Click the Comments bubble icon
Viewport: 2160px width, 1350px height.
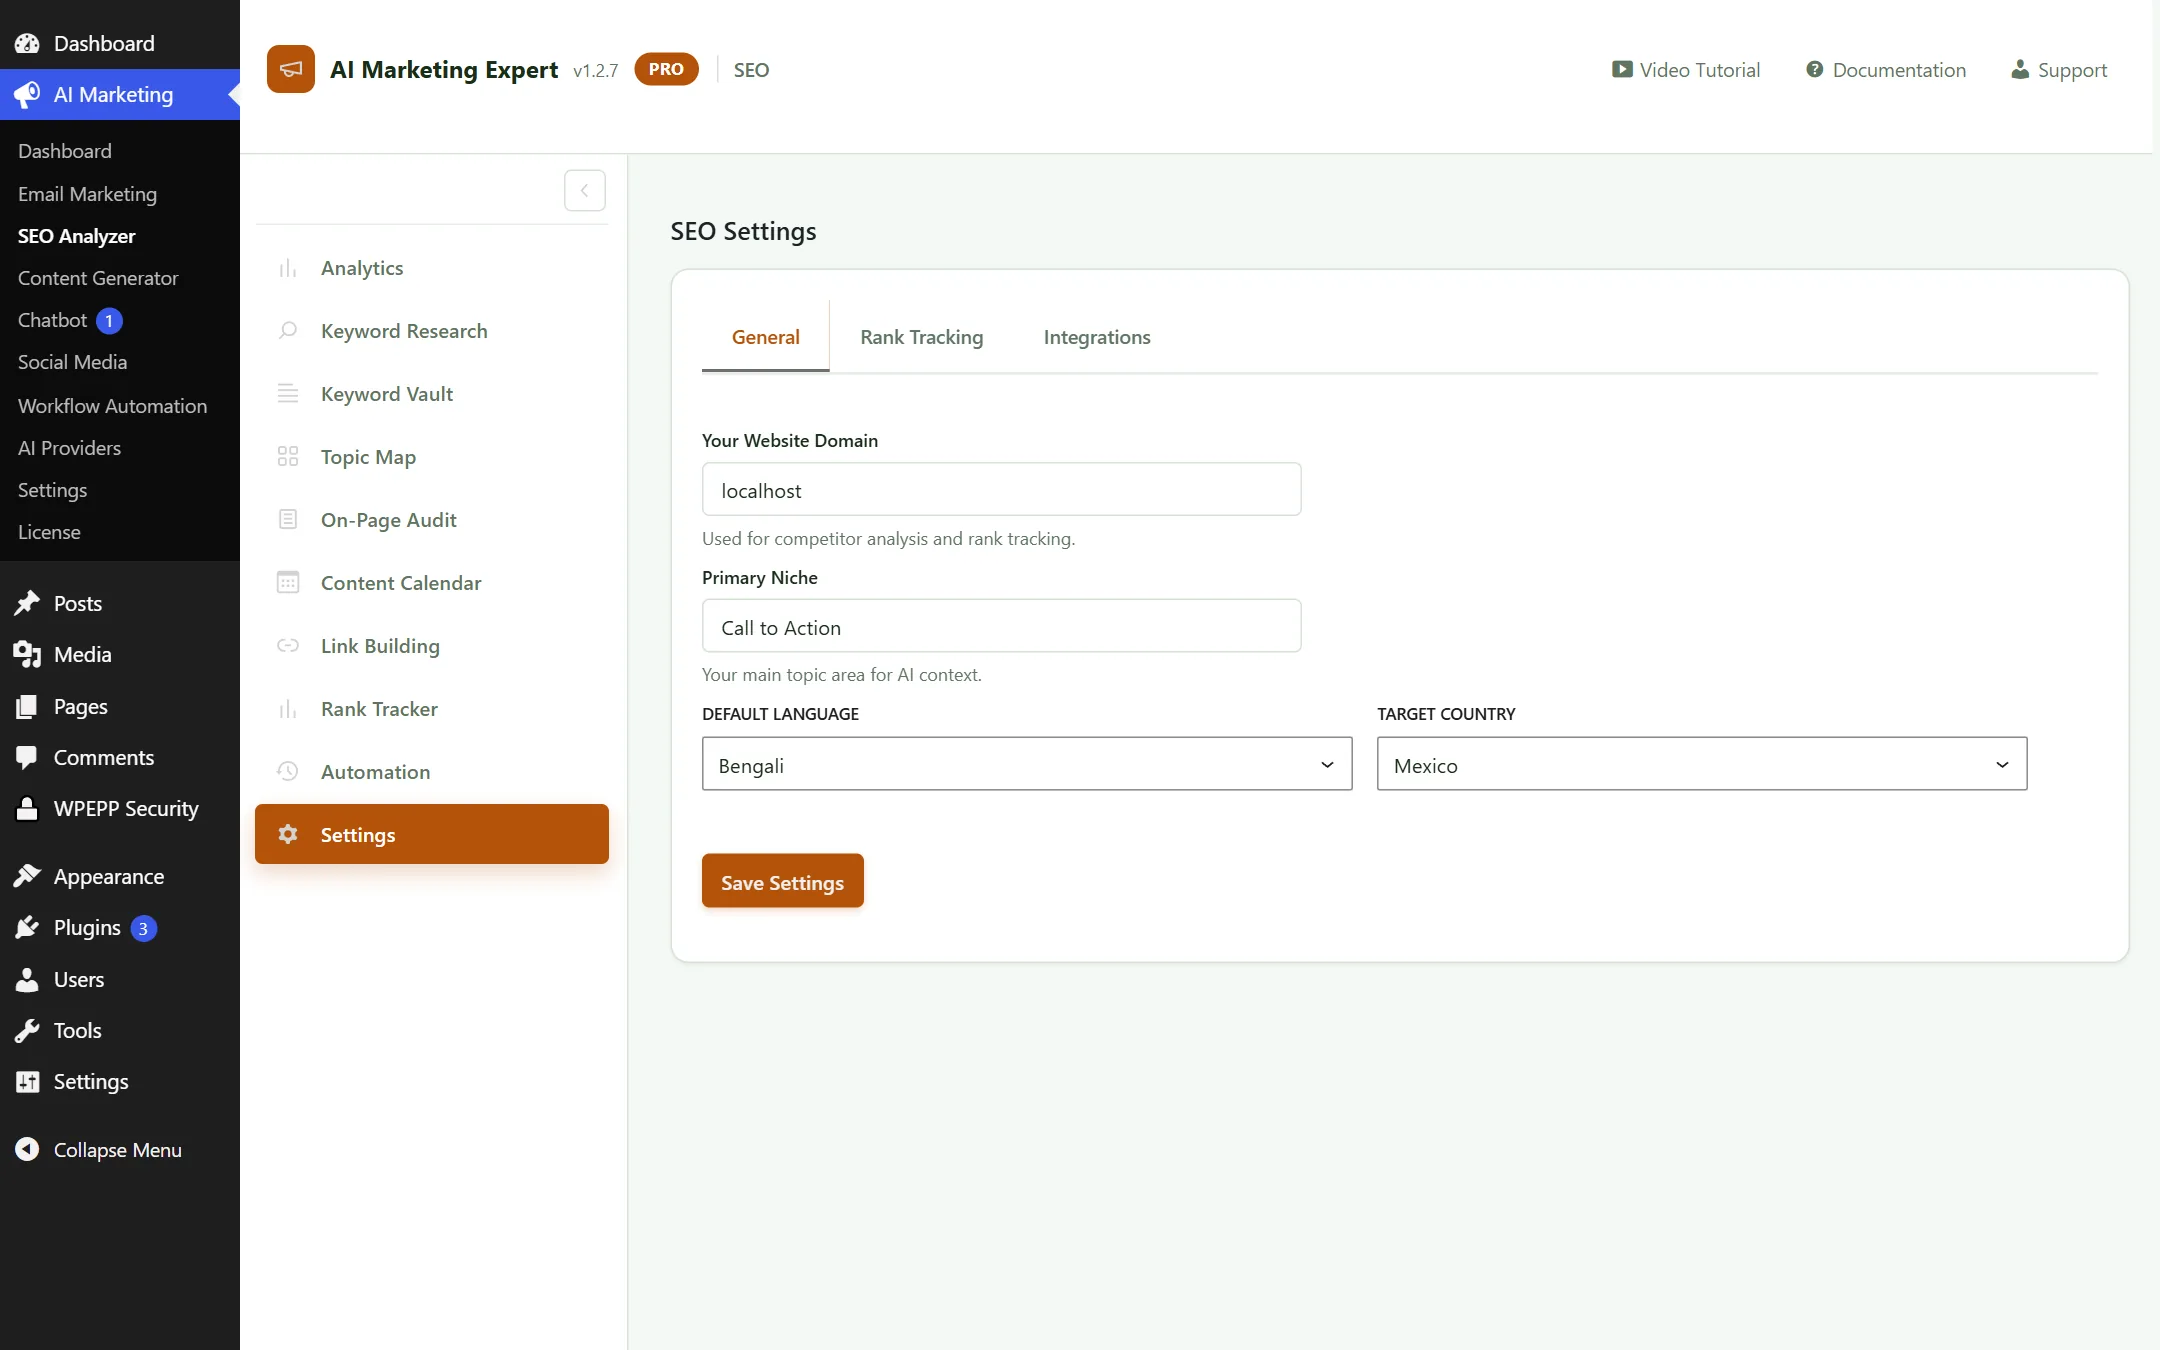click(27, 757)
